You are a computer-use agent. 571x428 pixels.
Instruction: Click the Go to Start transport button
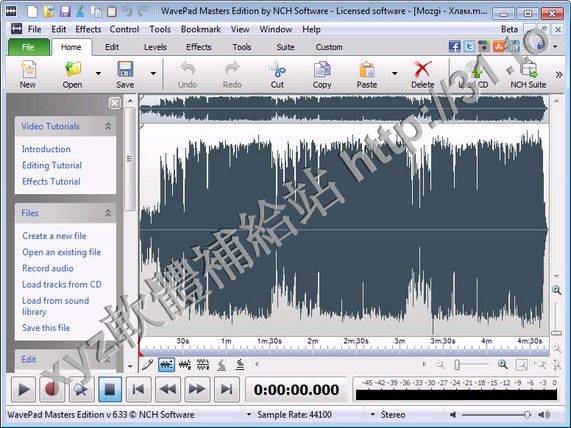(x=138, y=389)
